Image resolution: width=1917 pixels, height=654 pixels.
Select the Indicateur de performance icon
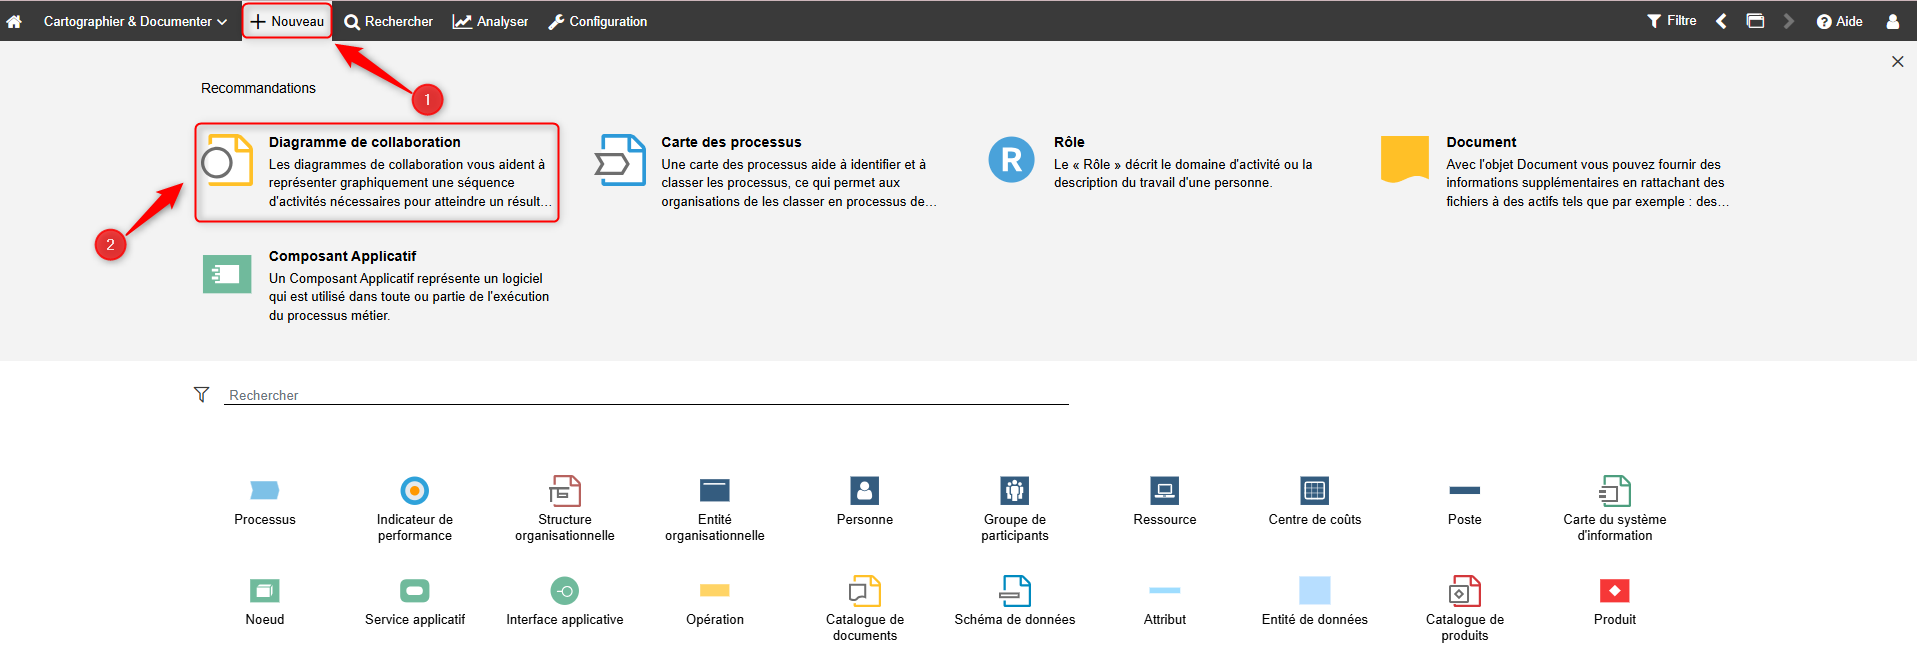pyautogui.click(x=414, y=491)
